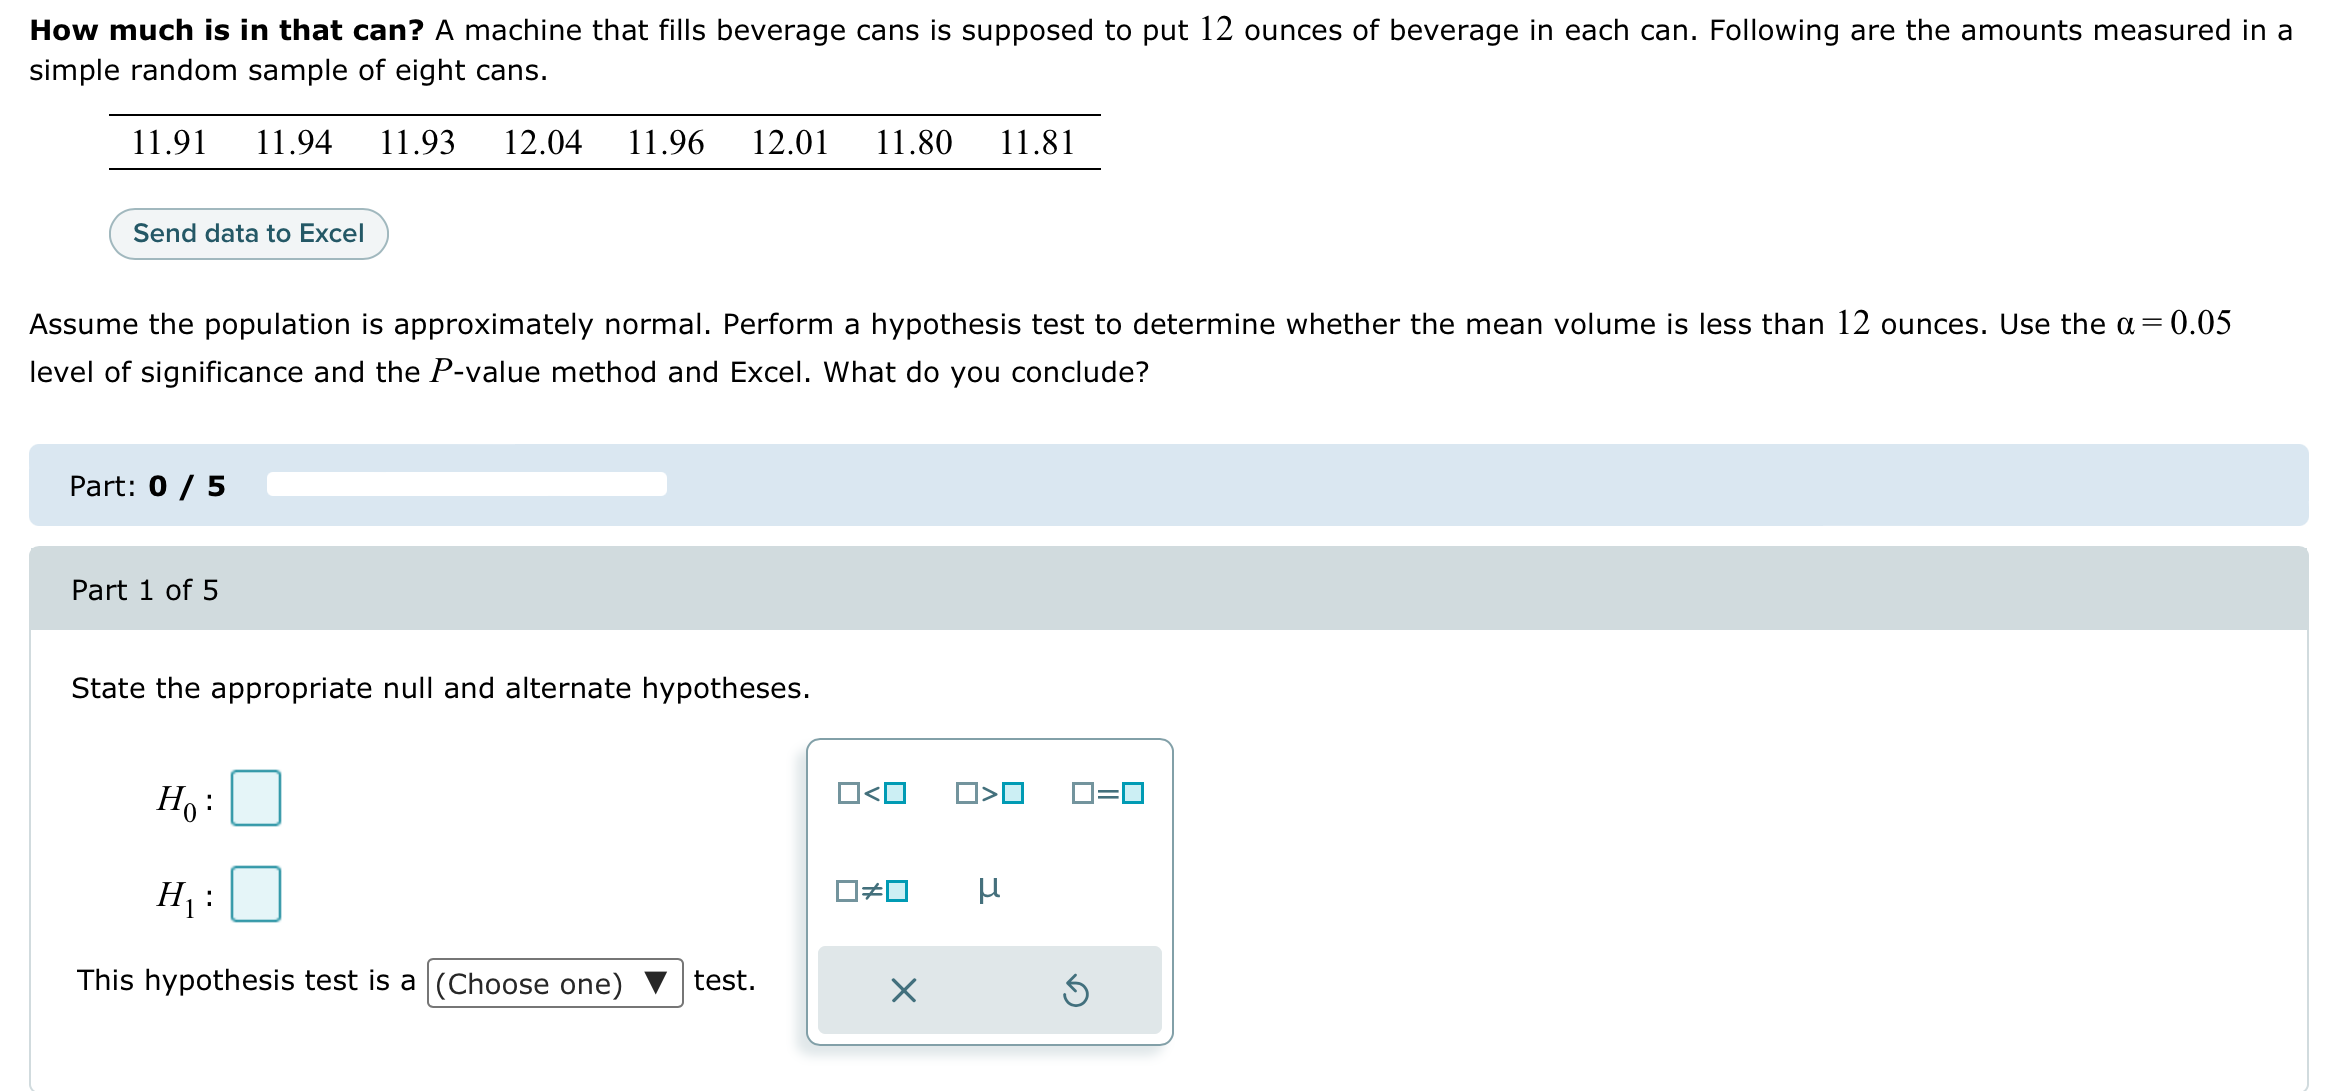2343x1091 pixels.
Task: Activate the H0 hypothesis answer box
Action: point(255,797)
